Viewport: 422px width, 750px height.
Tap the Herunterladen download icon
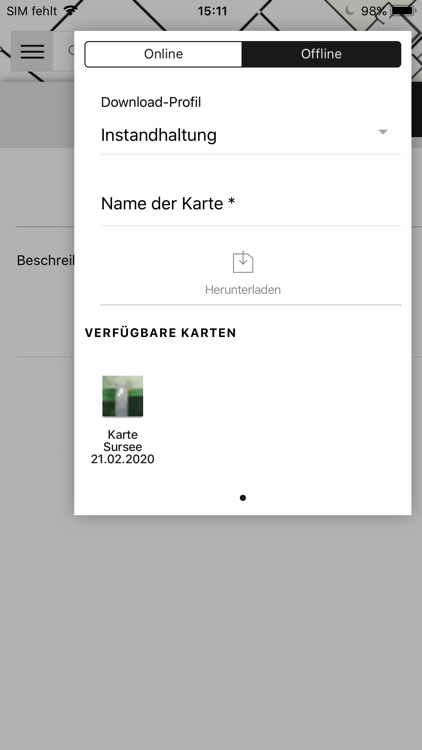point(243,262)
